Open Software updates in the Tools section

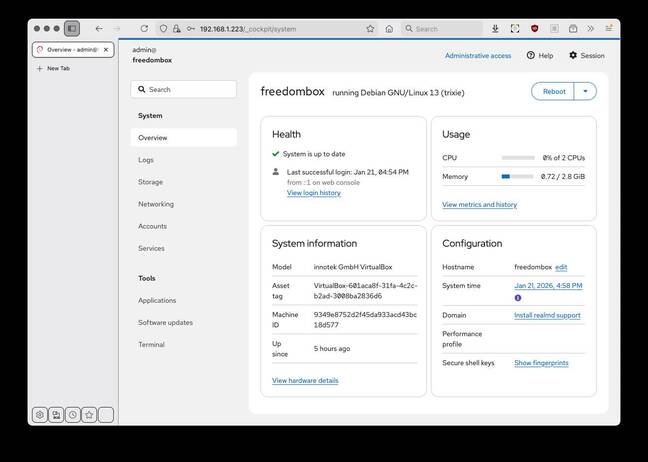point(166,322)
